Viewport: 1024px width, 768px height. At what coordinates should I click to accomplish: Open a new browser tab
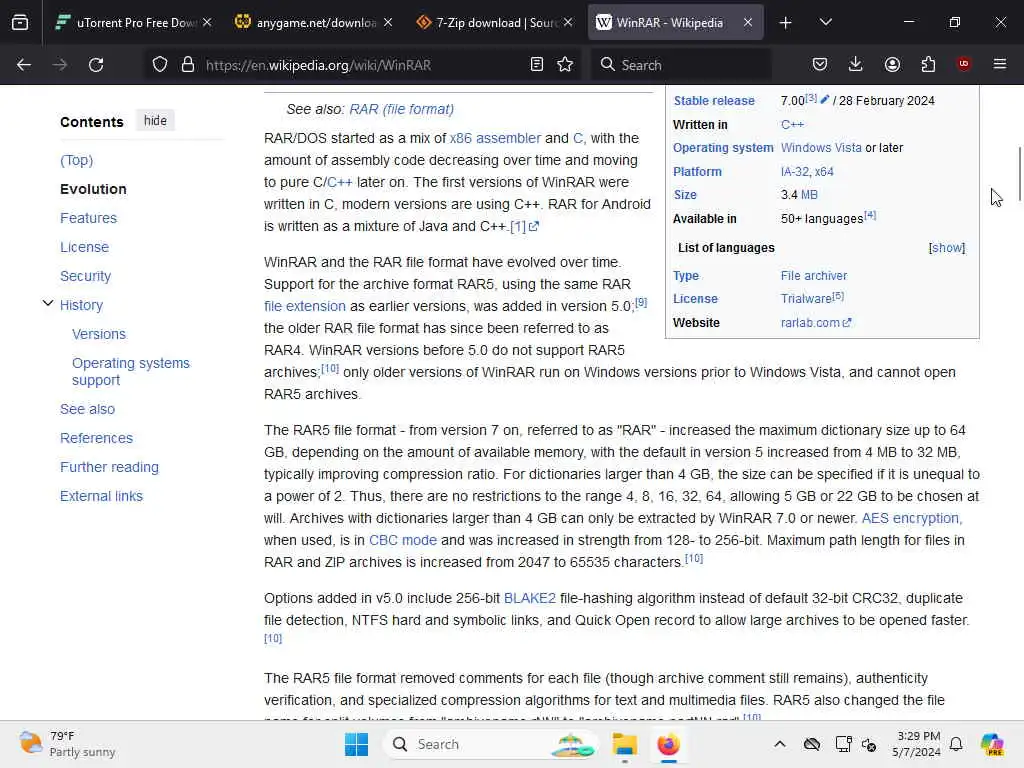(x=786, y=23)
